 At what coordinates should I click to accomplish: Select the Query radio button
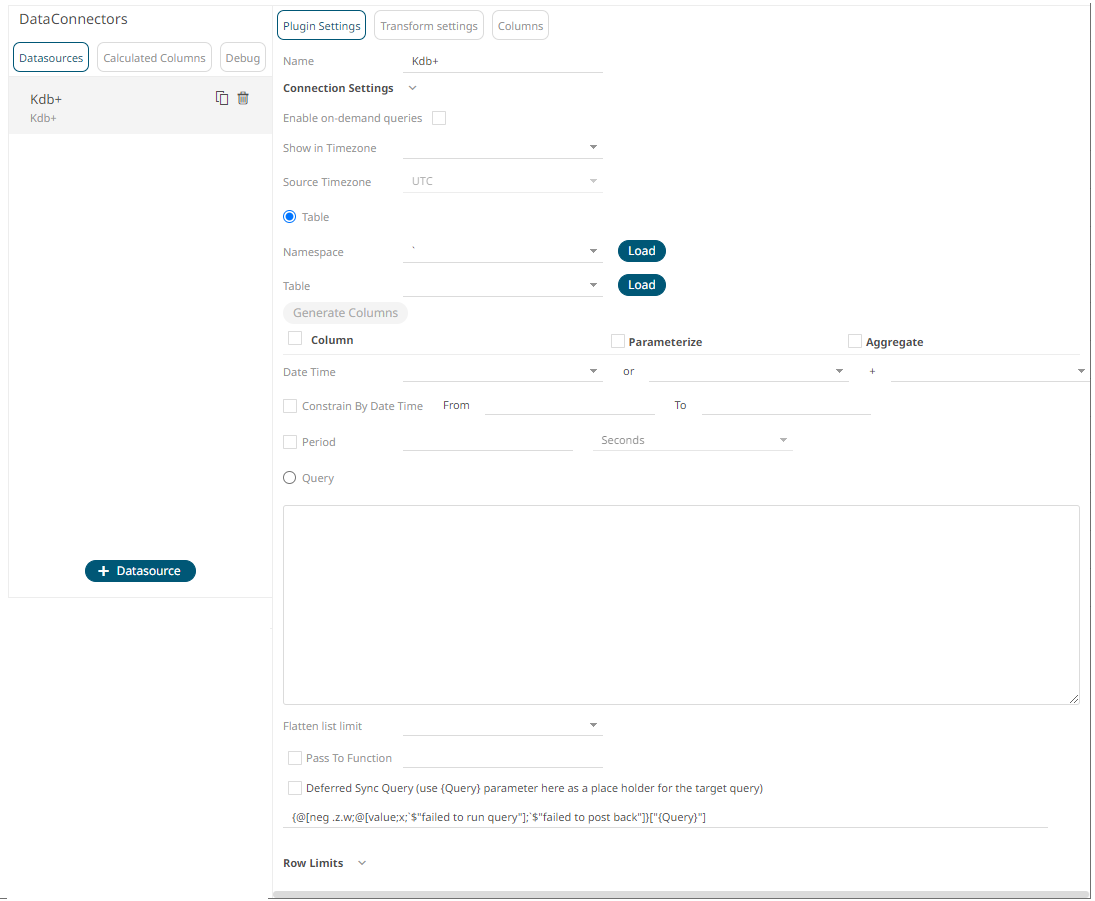click(x=289, y=478)
